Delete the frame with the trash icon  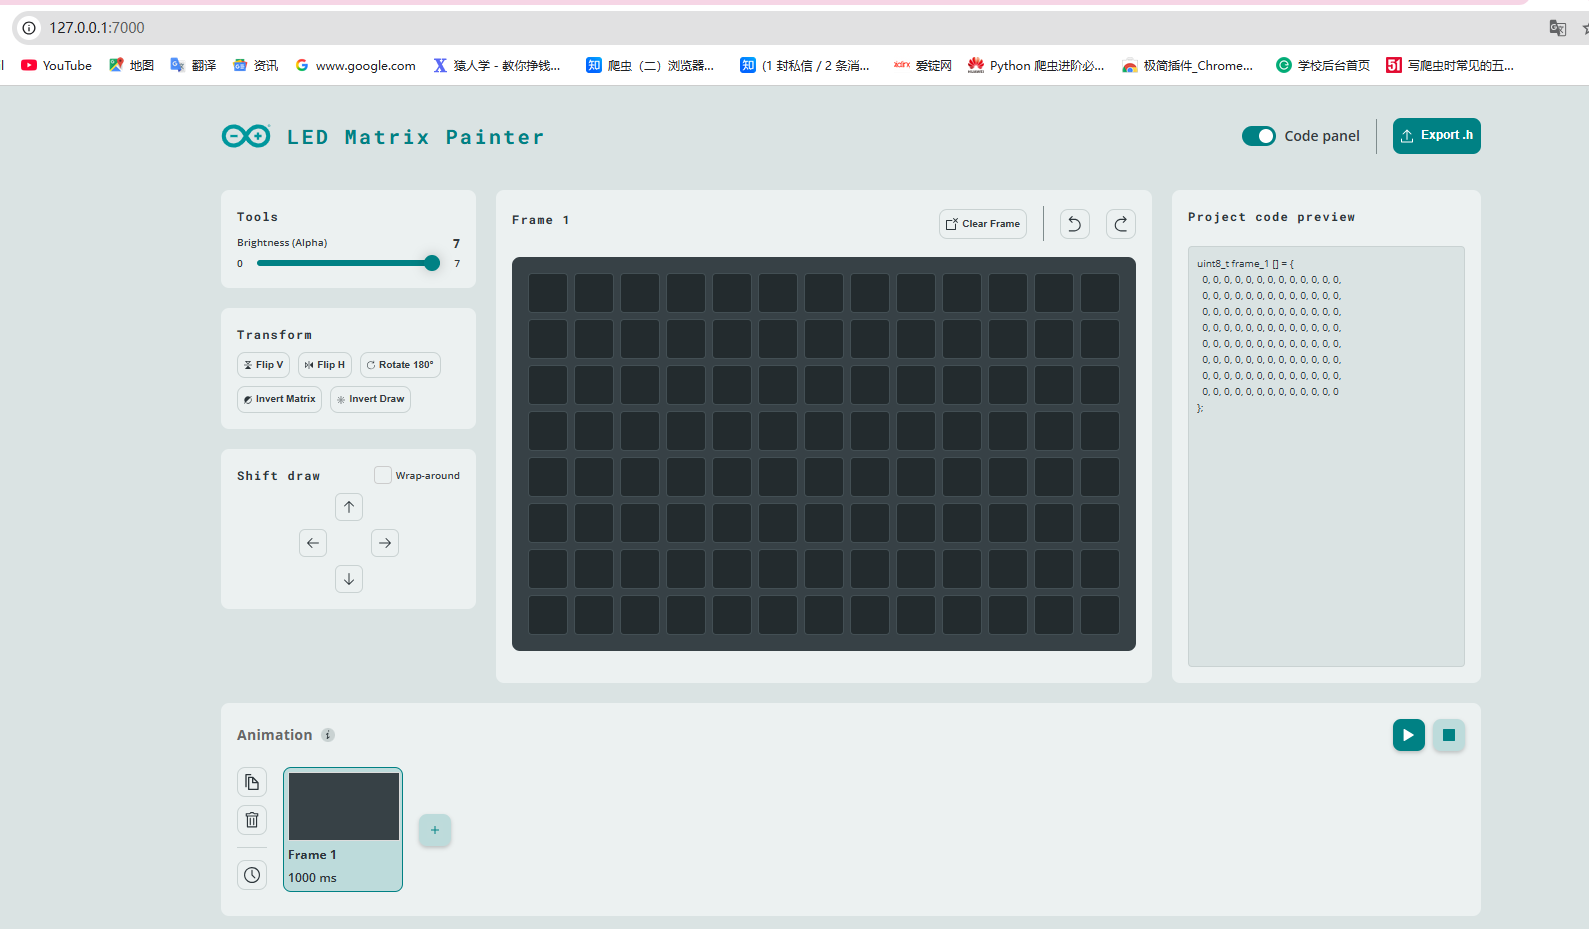[x=252, y=820]
